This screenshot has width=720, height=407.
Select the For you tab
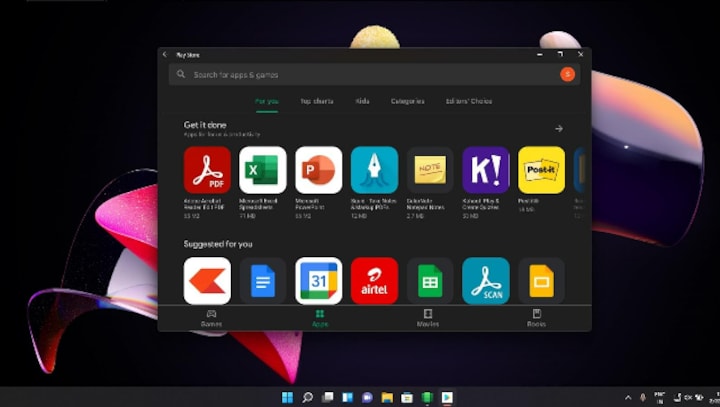point(267,101)
